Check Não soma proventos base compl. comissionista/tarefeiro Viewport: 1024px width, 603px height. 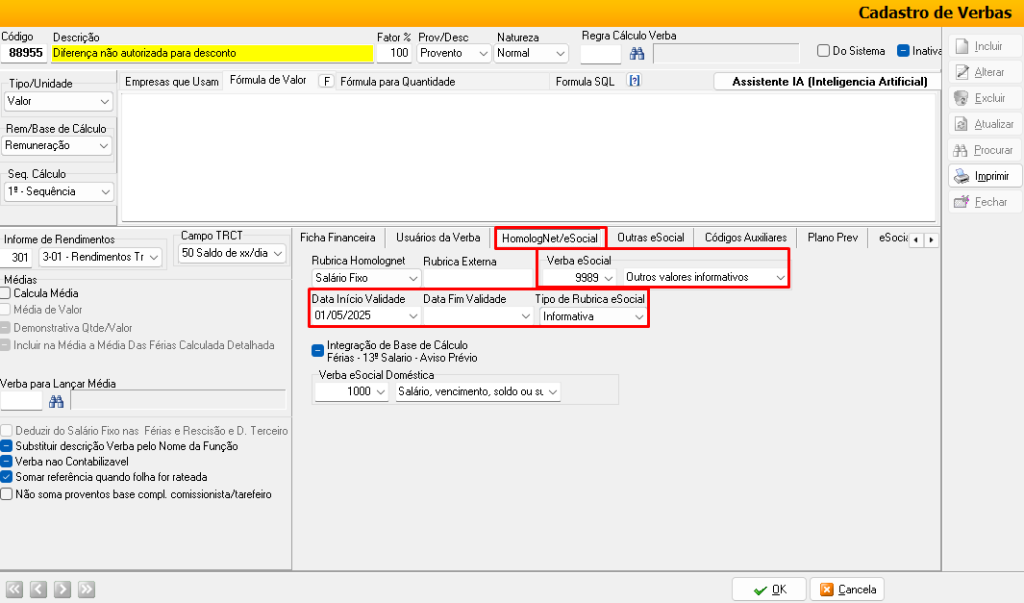click(7, 494)
